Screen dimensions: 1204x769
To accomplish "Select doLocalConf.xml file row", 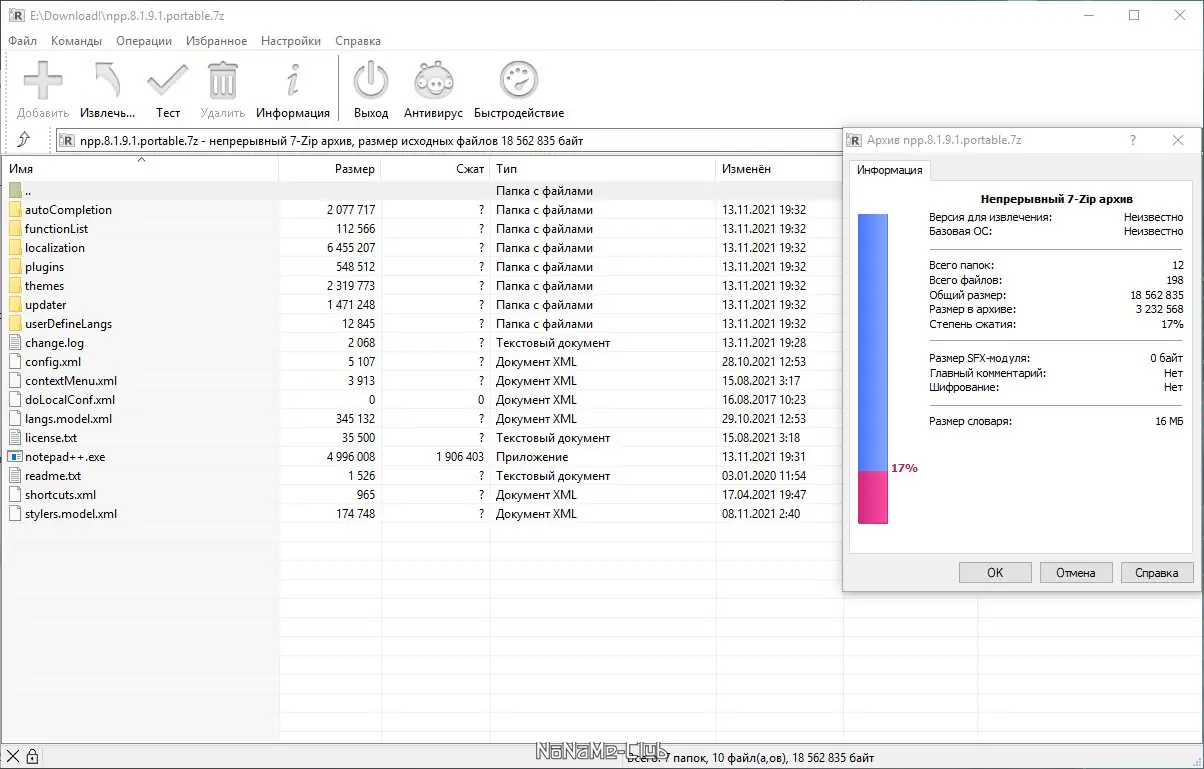I will coord(422,400).
